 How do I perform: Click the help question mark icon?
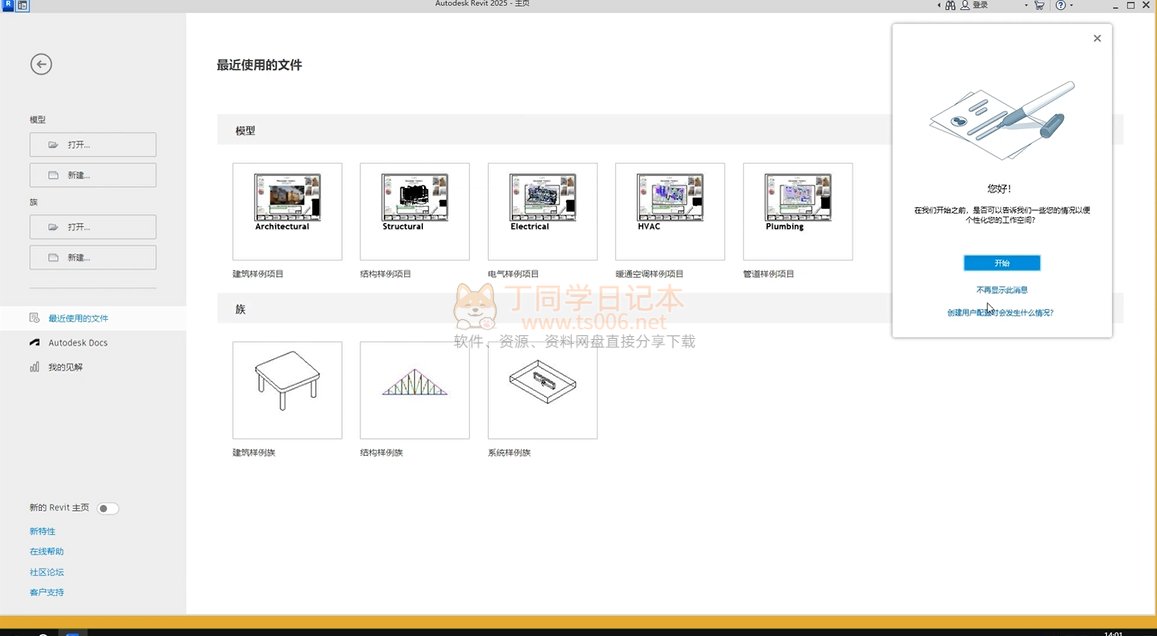click(x=1060, y=5)
